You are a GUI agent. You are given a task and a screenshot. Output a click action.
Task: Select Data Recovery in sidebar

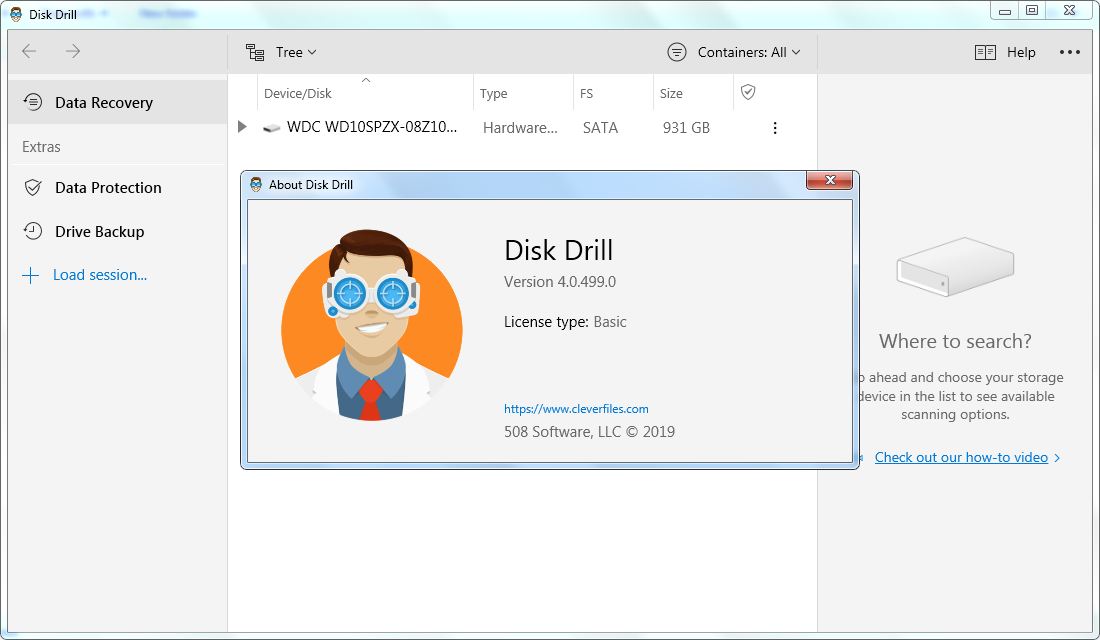tap(104, 102)
